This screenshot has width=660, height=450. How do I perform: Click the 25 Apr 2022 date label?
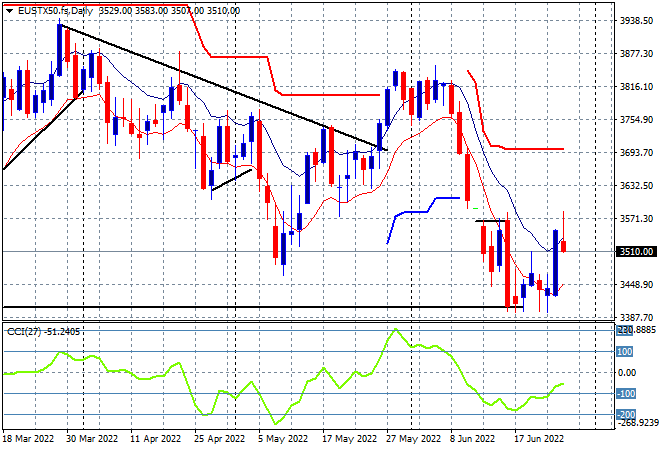[219, 439]
